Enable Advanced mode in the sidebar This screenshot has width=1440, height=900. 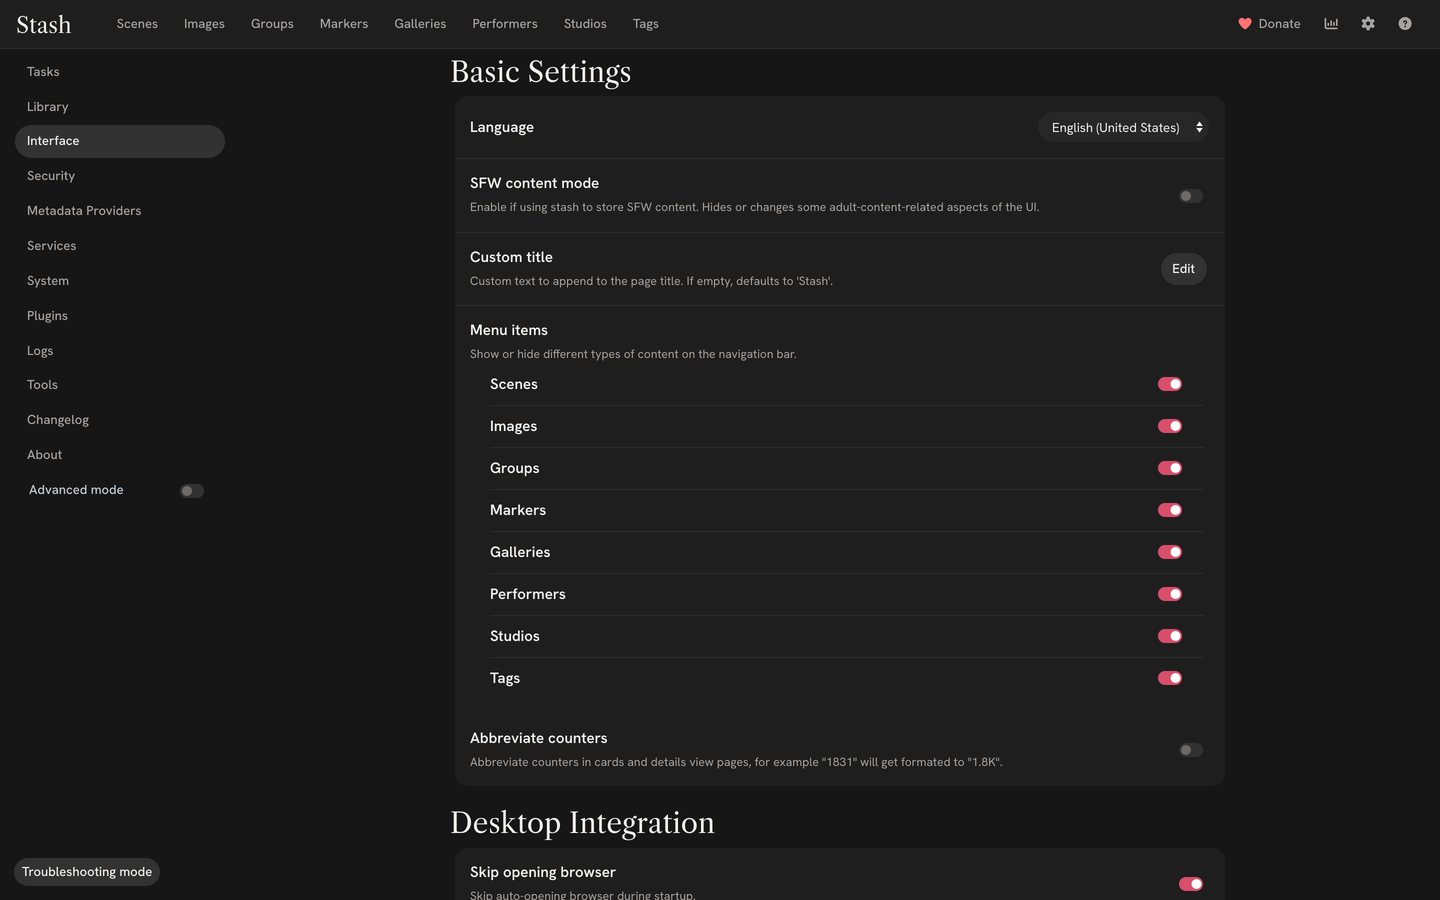[x=192, y=491]
